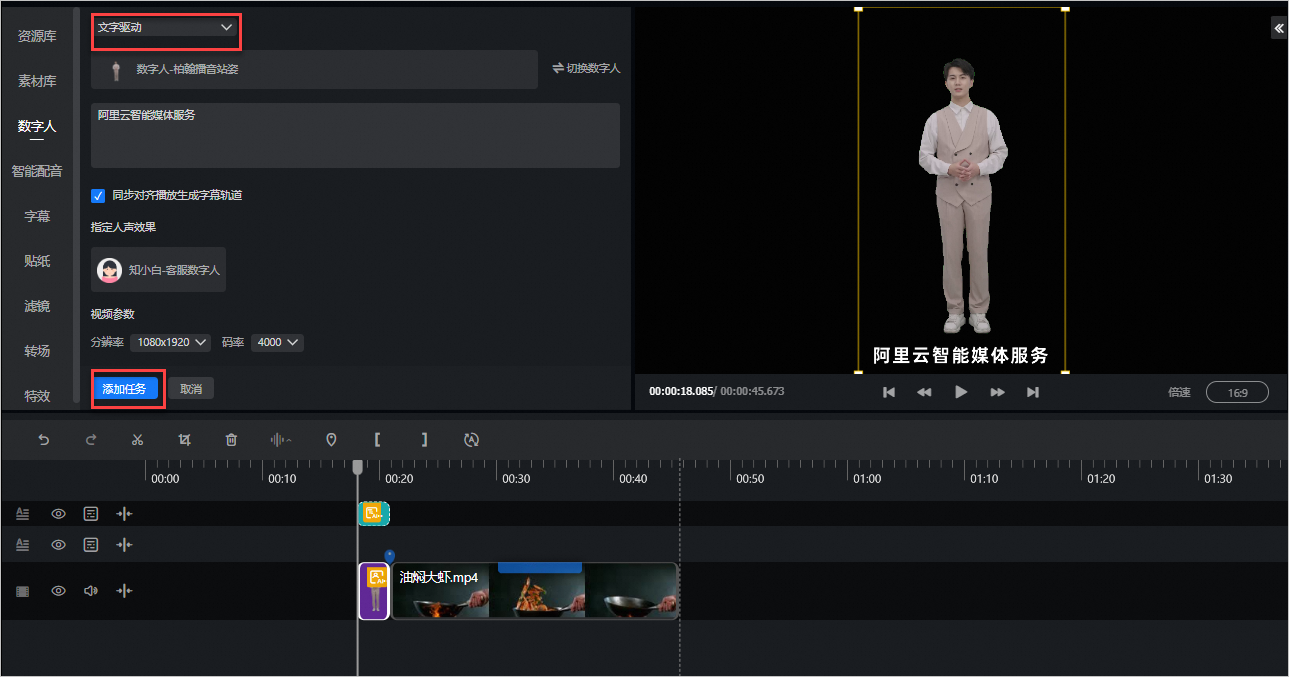
Task: Click the circular auto-refresh icon in the toolbar
Action: (x=472, y=439)
